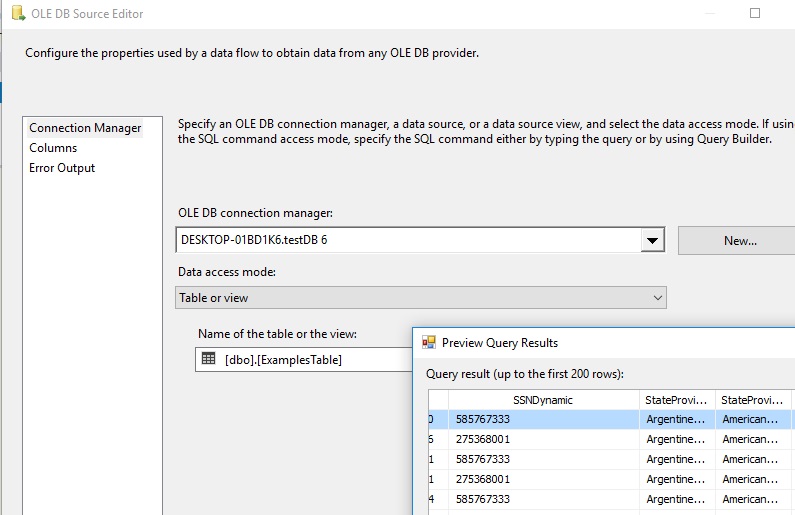Viewport: 795px width, 515px height.
Task: Maximize the OLE DB Source Editor window
Action: 754,13
